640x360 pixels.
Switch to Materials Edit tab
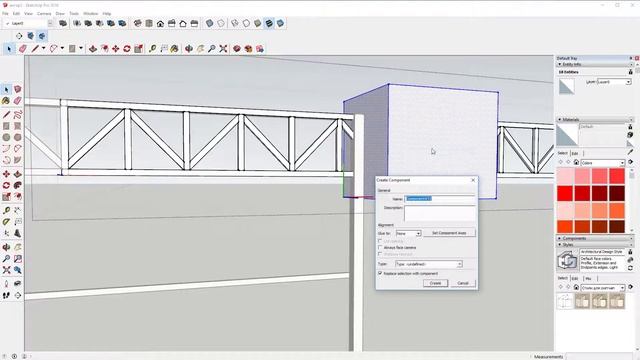coord(575,153)
